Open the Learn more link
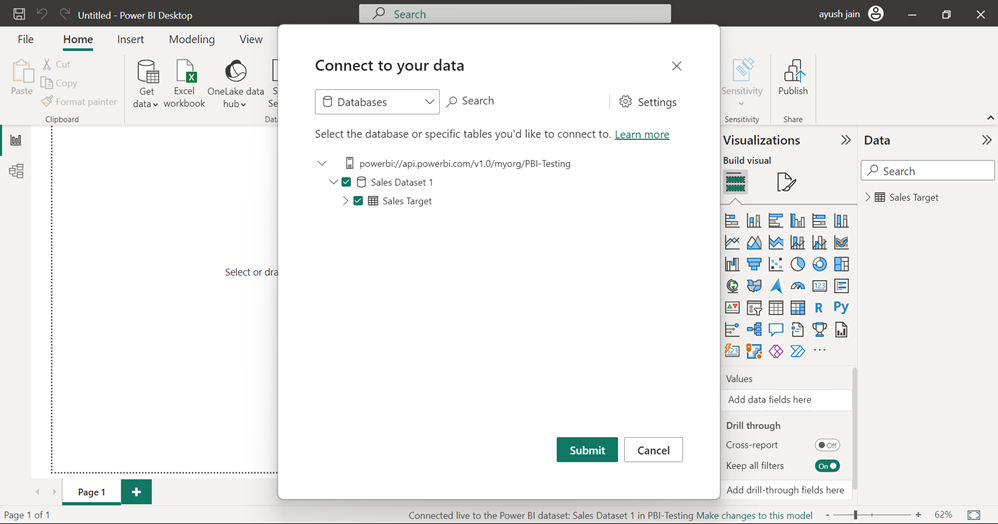 coord(642,134)
